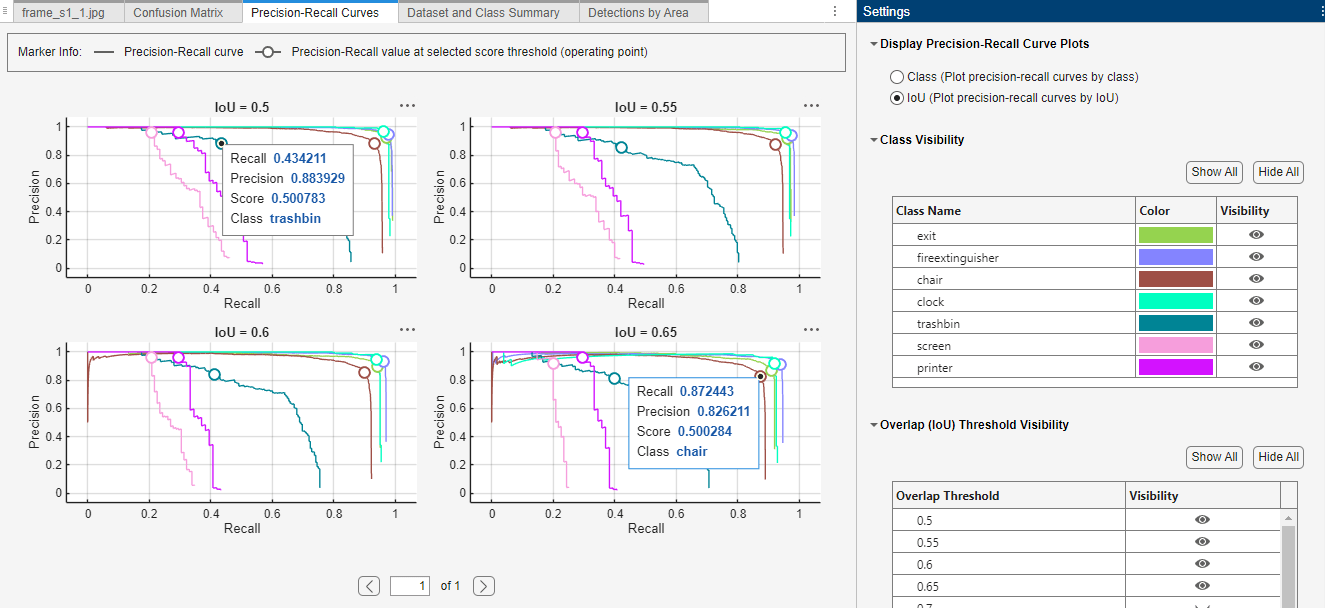Image resolution: width=1325 pixels, height=608 pixels.
Task: Click the icon on the Settings title bar
Action: pyautogui.click(x=1317, y=11)
